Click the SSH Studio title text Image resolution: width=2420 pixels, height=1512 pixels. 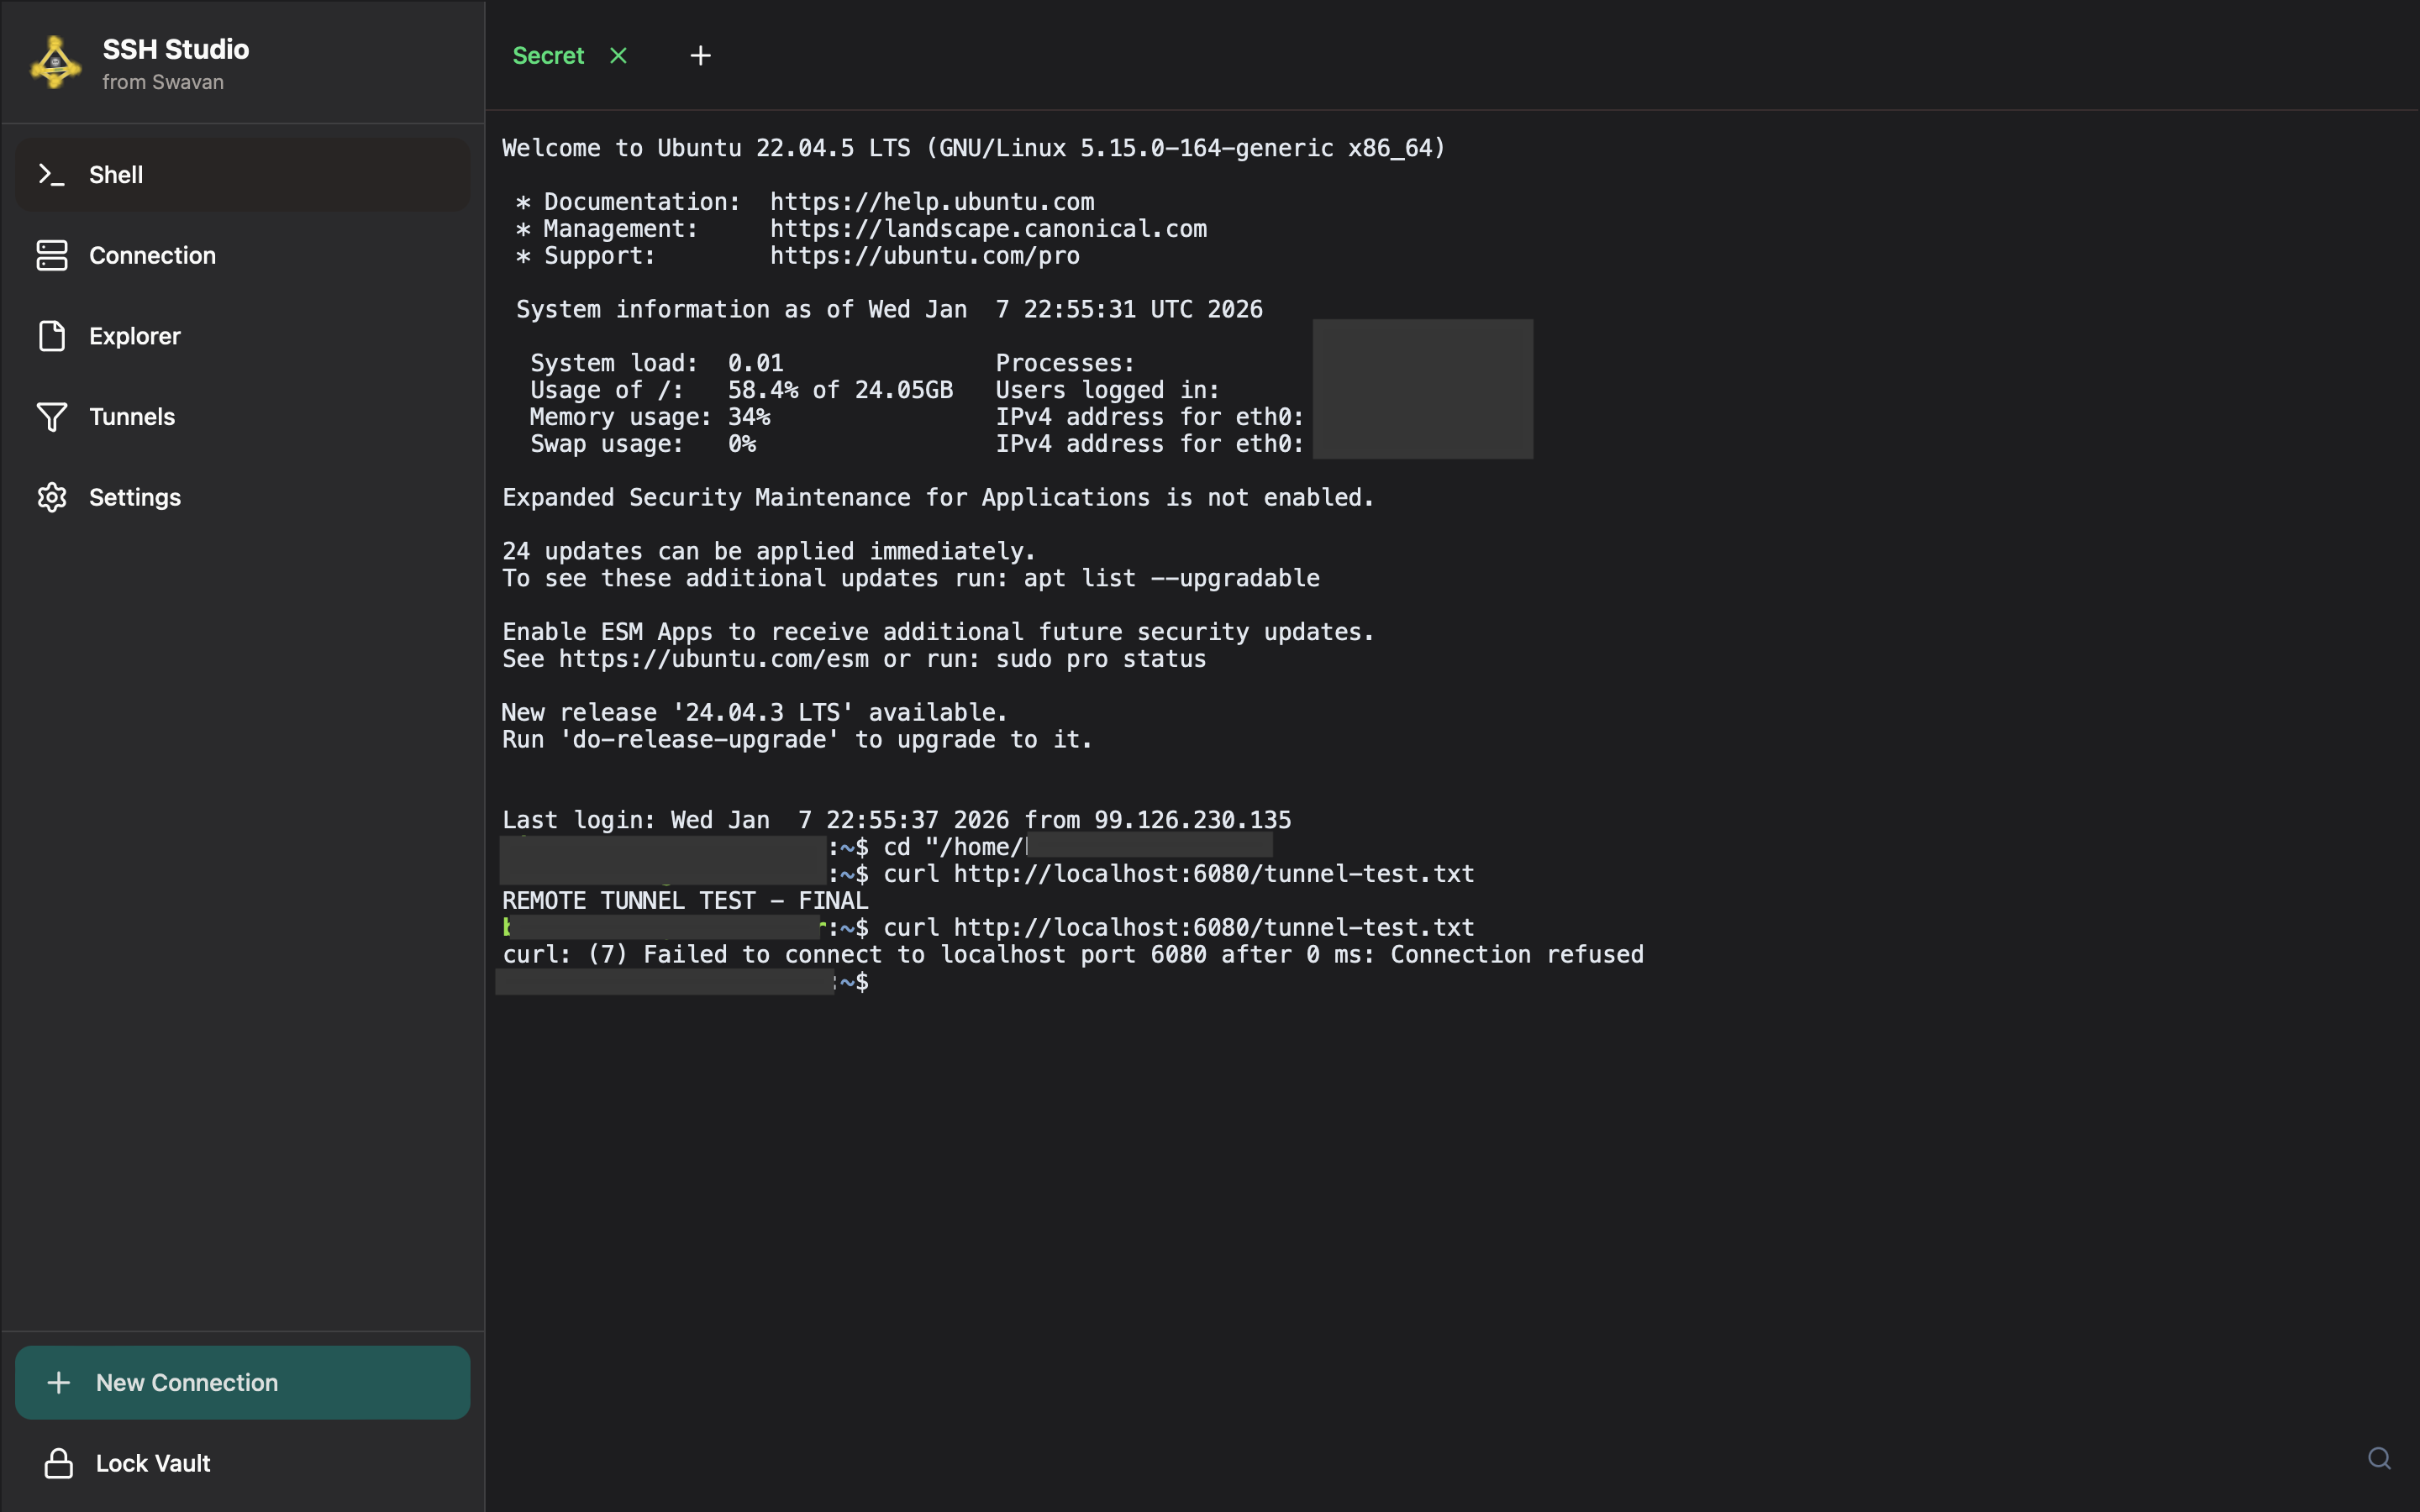[x=176, y=49]
